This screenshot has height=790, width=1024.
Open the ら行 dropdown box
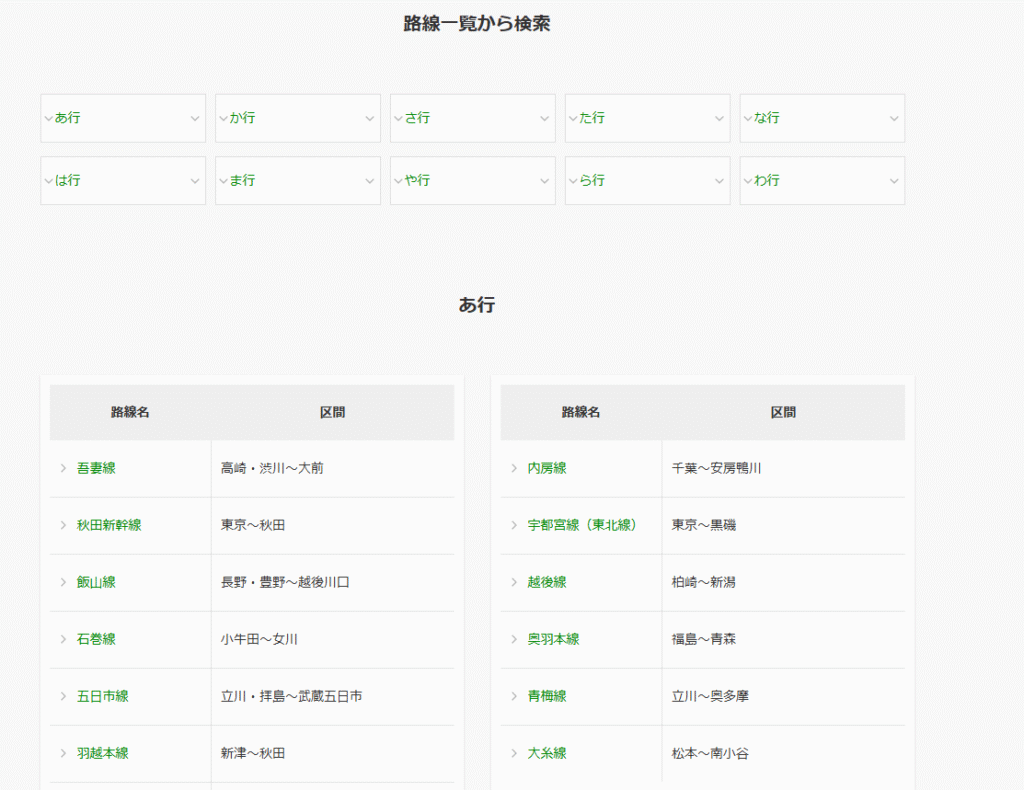pos(647,180)
